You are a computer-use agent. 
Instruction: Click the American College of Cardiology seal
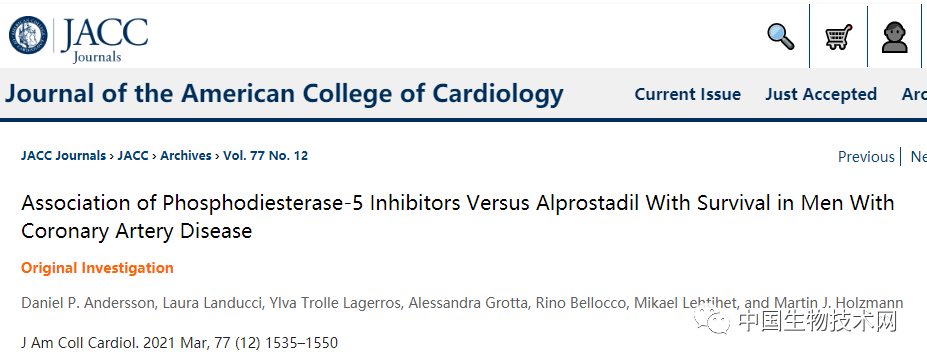[28, 35]
